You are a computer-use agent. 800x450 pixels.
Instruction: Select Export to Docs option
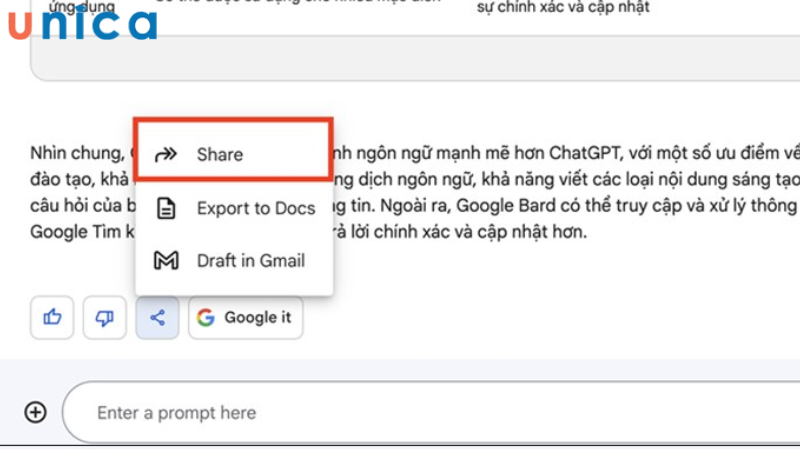234,208
